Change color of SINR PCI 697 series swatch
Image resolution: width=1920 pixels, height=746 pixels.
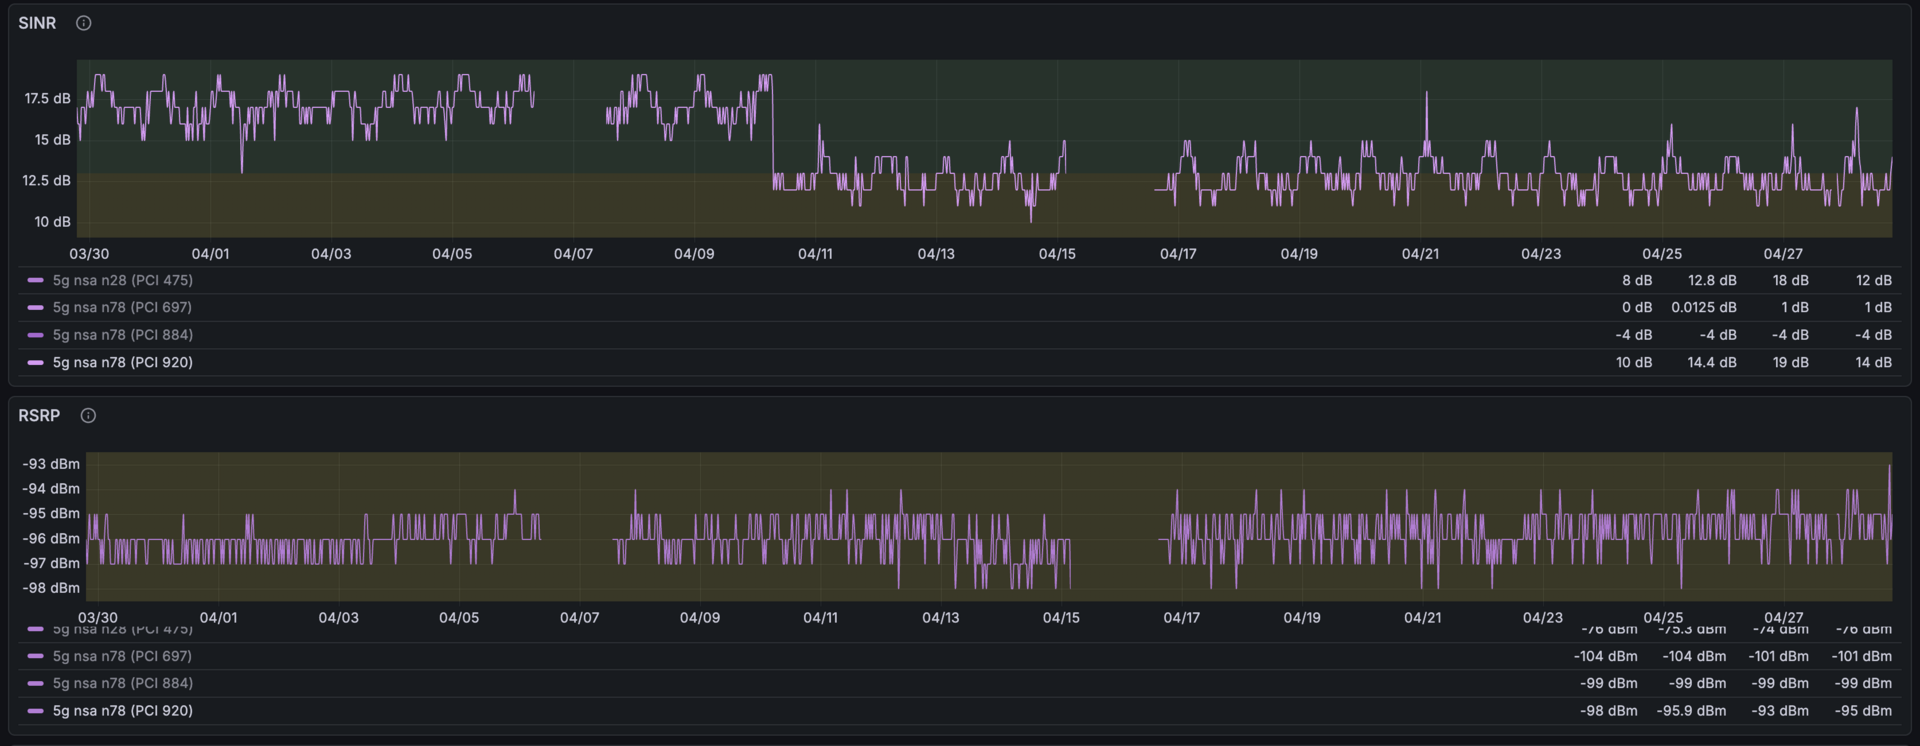(36, 307)
